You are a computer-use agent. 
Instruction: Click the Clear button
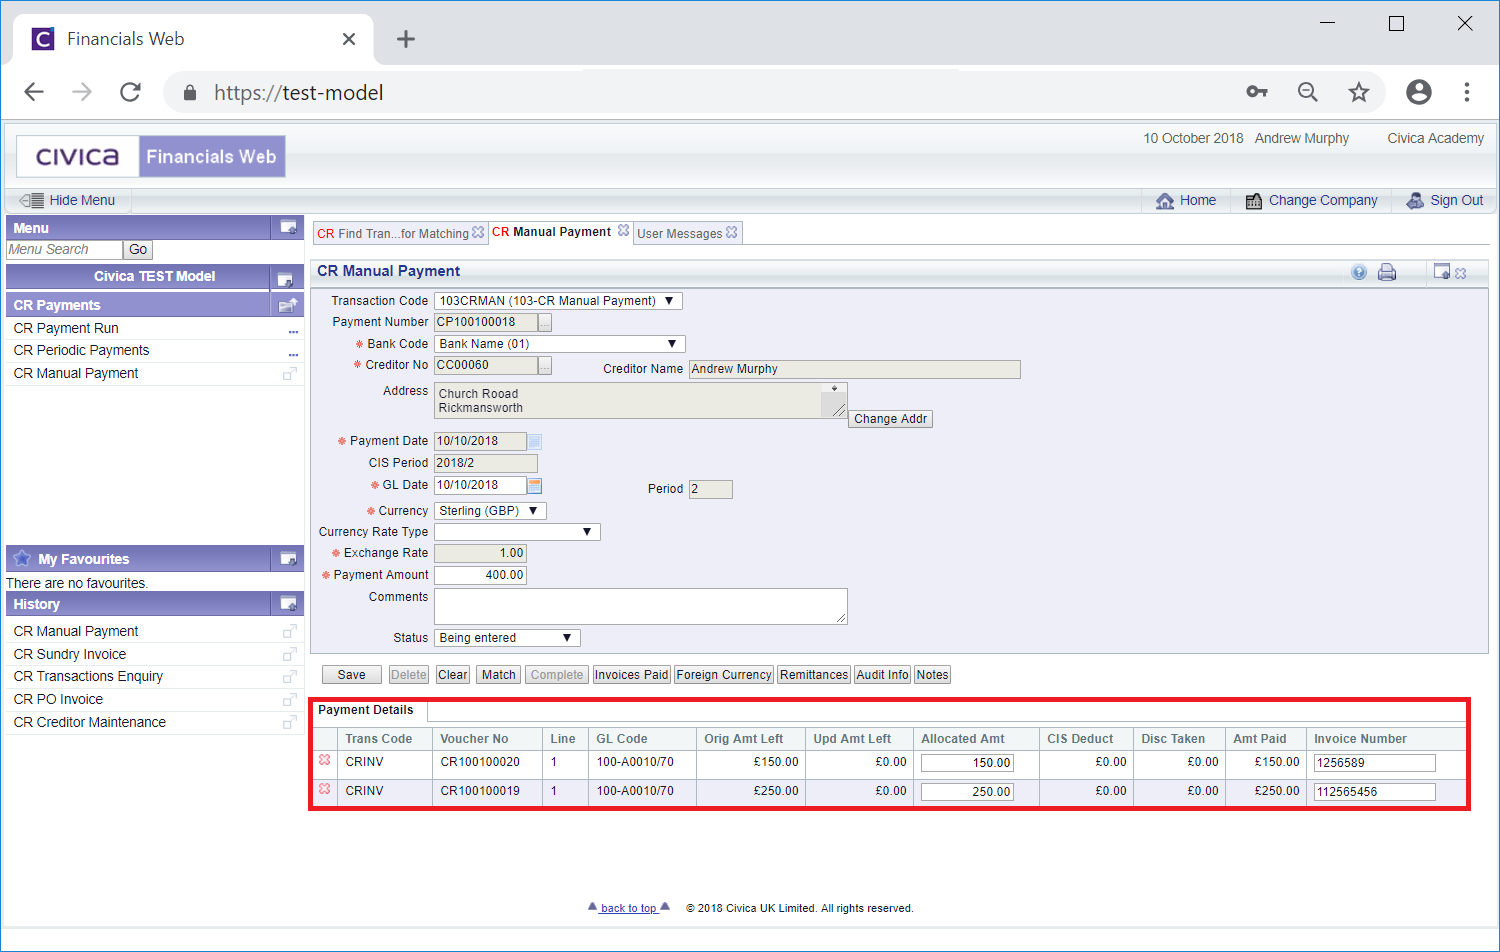pyautogui.click(x=453, y=675)
